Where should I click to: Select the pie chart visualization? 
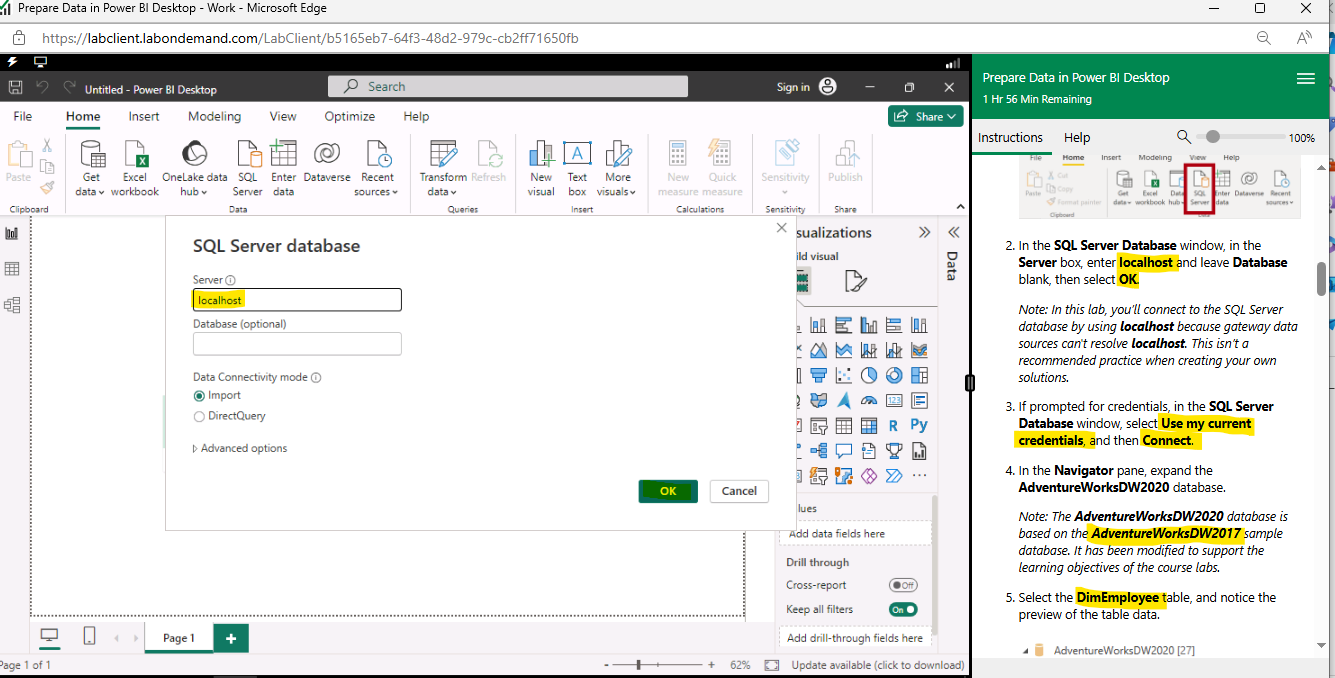click(869, 375)
